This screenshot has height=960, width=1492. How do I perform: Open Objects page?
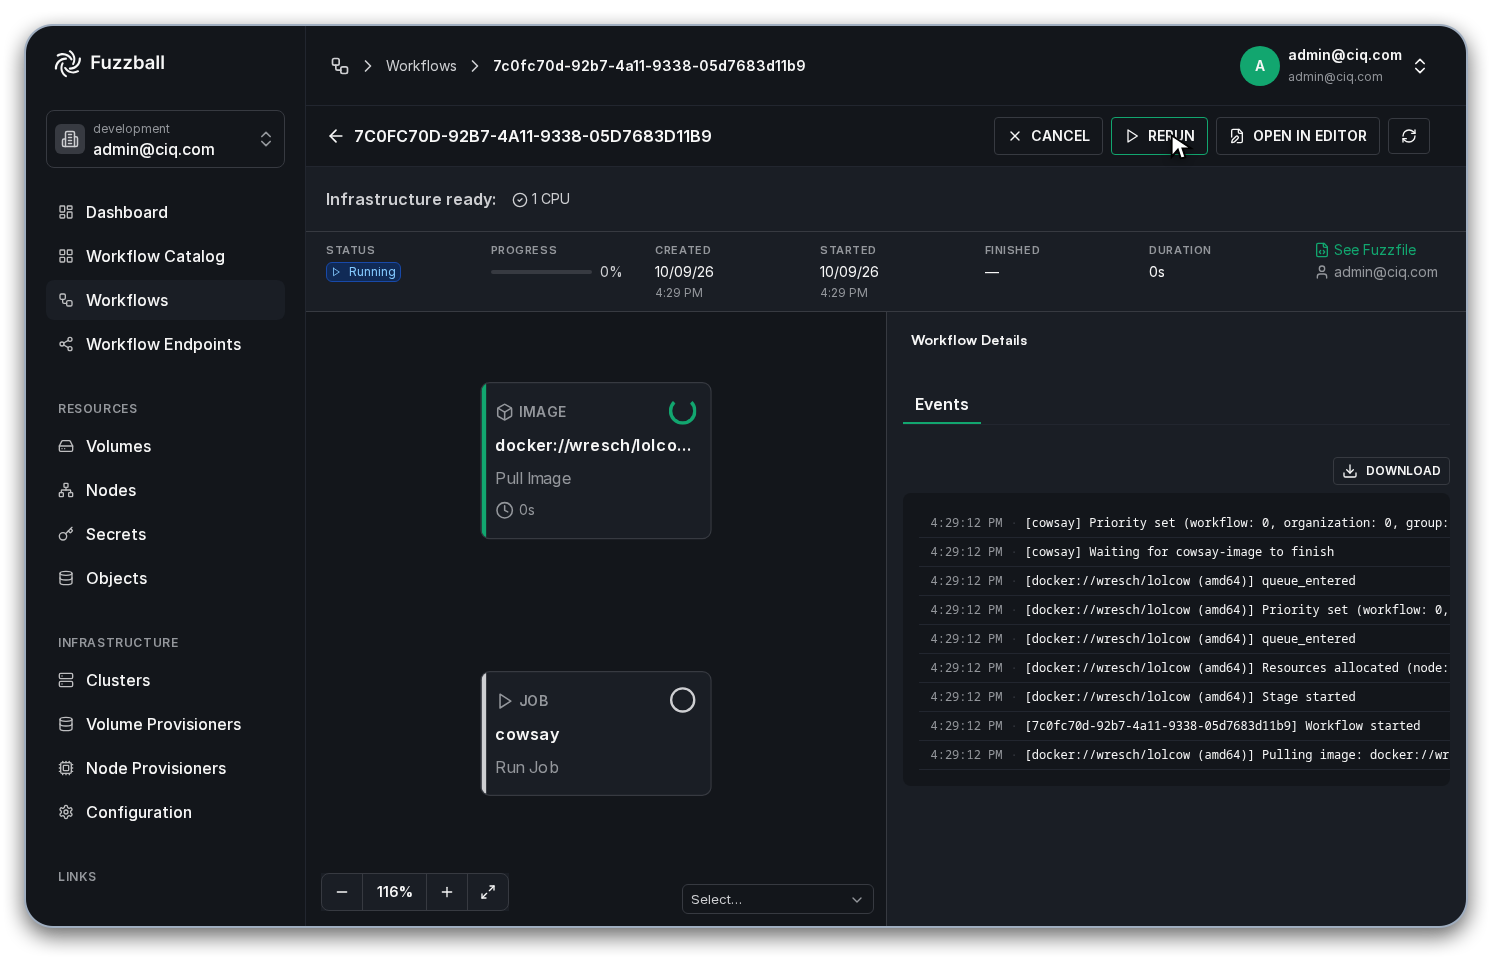coord(165,578)
